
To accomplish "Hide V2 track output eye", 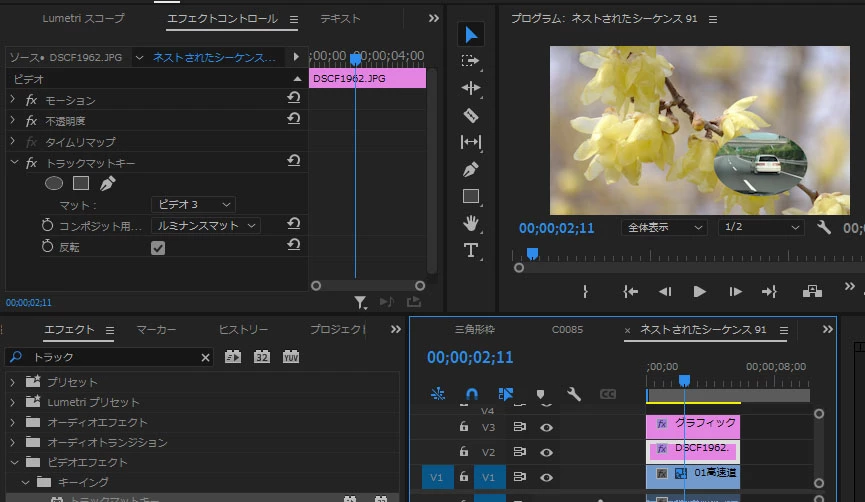I will 546,452.
